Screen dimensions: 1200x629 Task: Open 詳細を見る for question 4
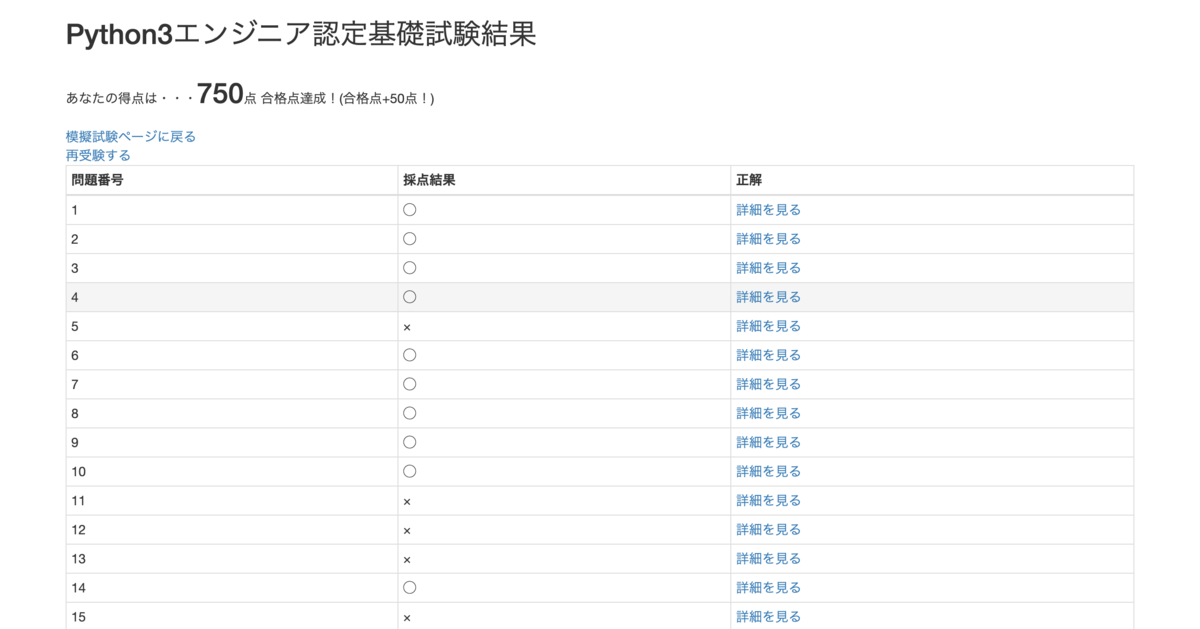click(769, 297)
